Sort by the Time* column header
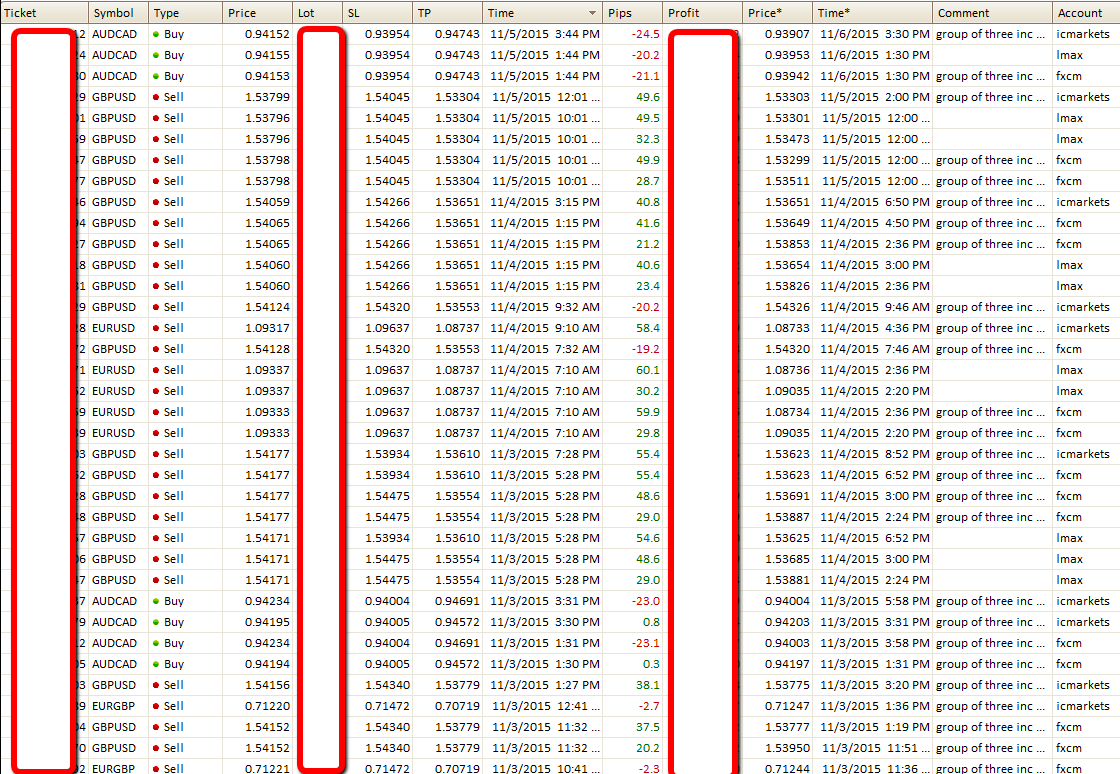The width and height of the screenshot is (1120, 774). click(x=872, y=13)
